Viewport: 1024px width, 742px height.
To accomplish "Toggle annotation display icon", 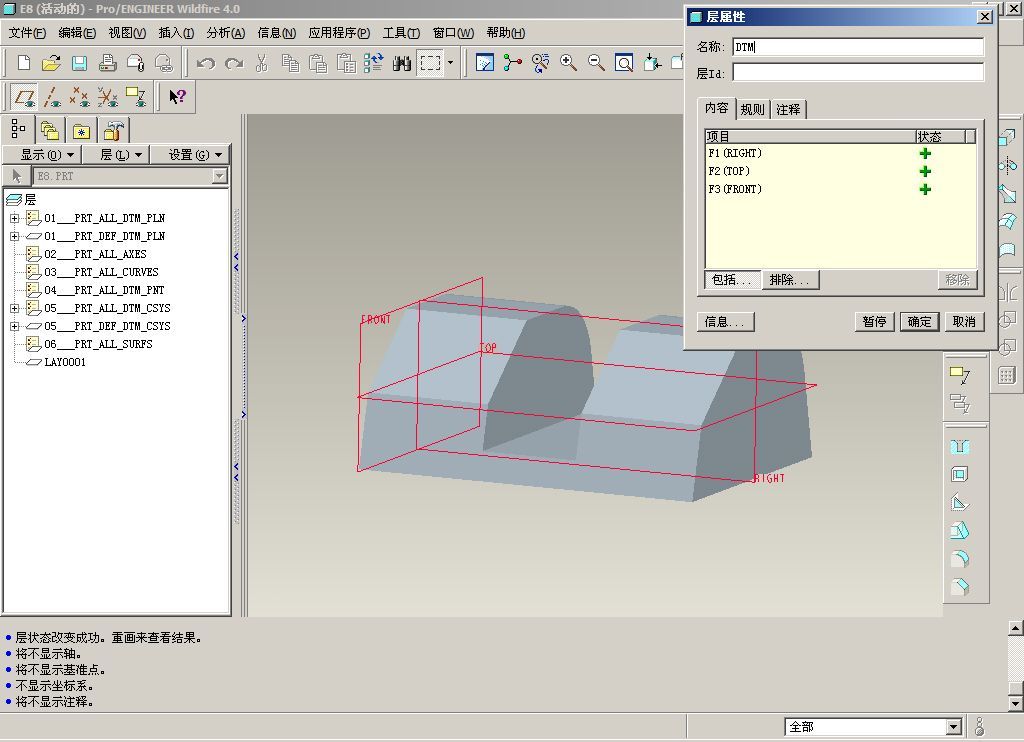I will [136, 97].
